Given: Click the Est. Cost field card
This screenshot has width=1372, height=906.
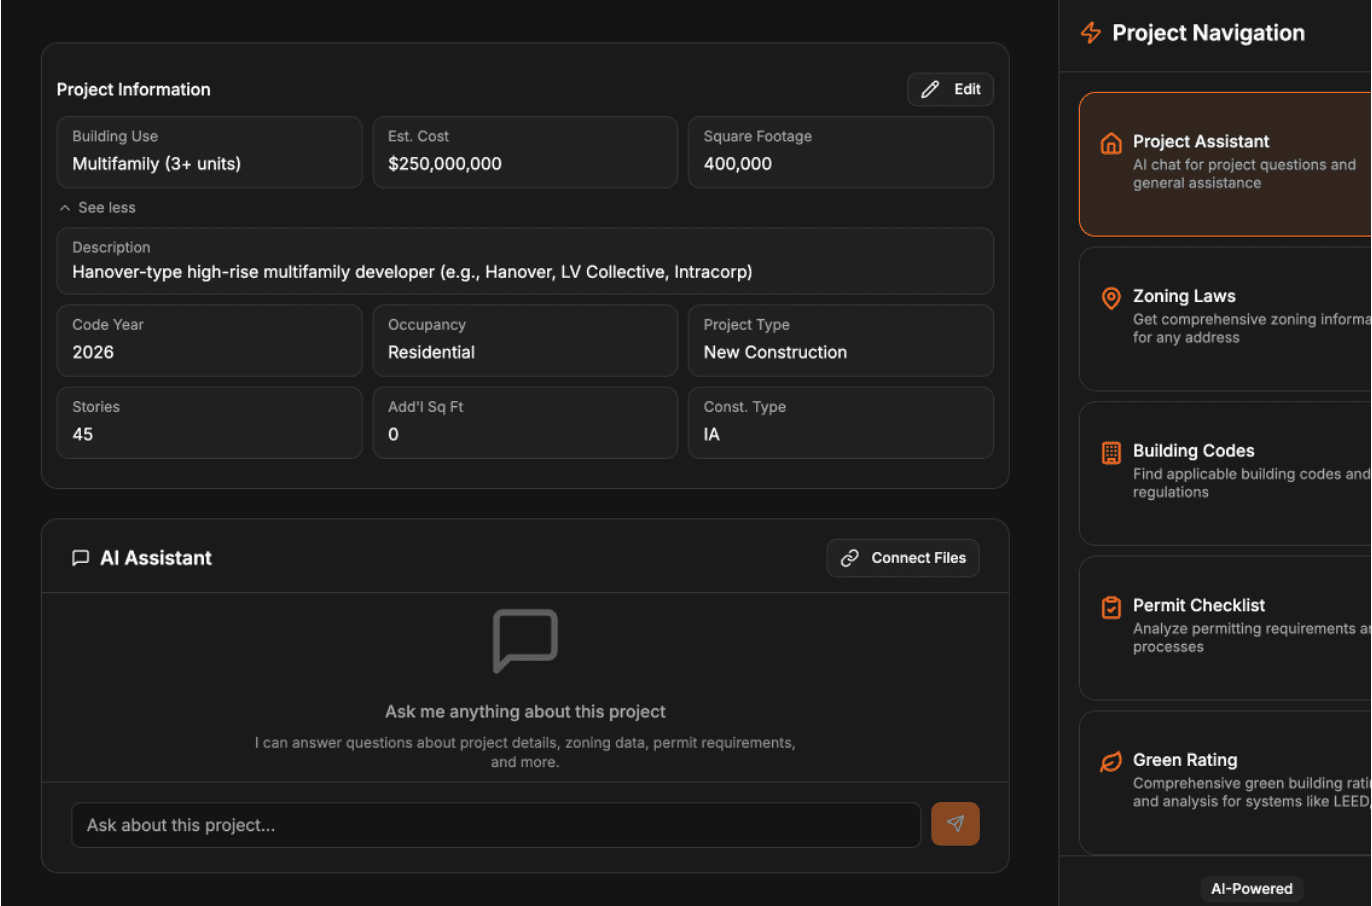Looking at the screenshot, I should (x=524, y=152).
